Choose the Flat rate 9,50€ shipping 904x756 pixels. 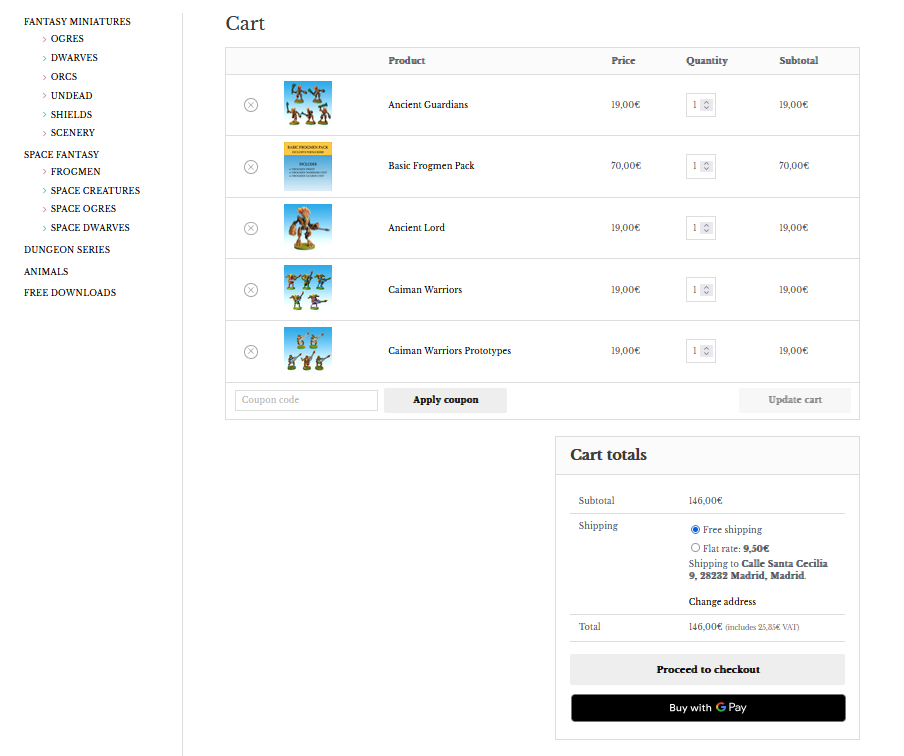click(x=695, y=548)
